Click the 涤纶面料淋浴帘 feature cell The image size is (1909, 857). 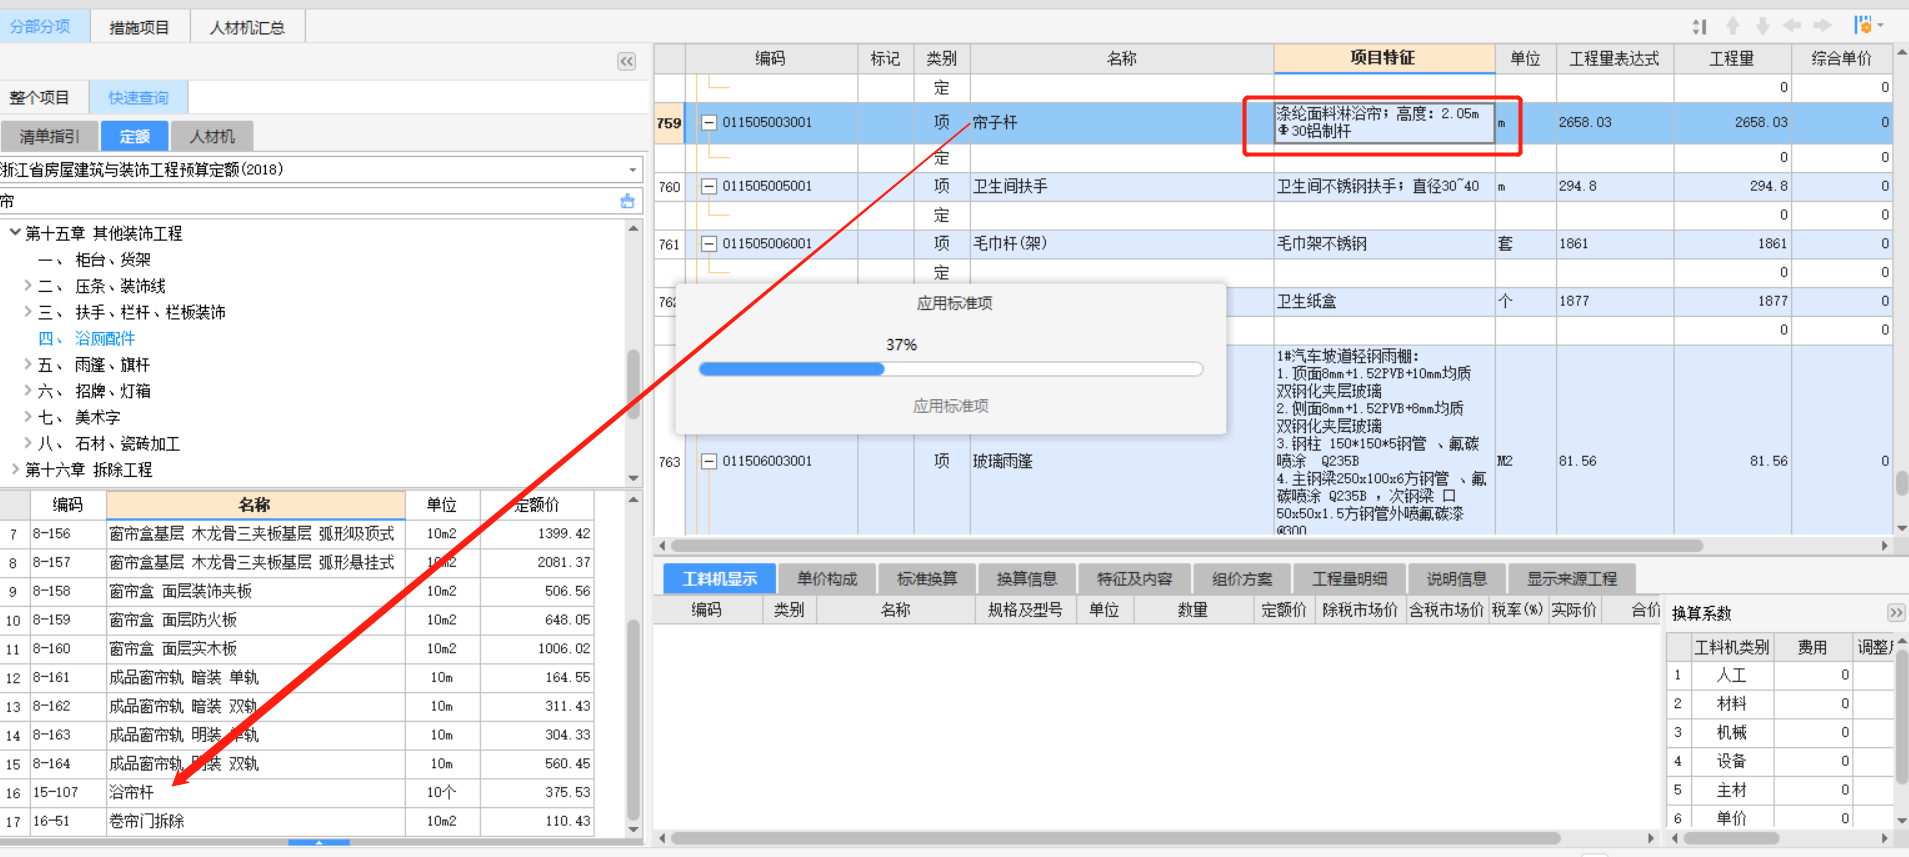pyautogui.click(x=1384, y=123)
